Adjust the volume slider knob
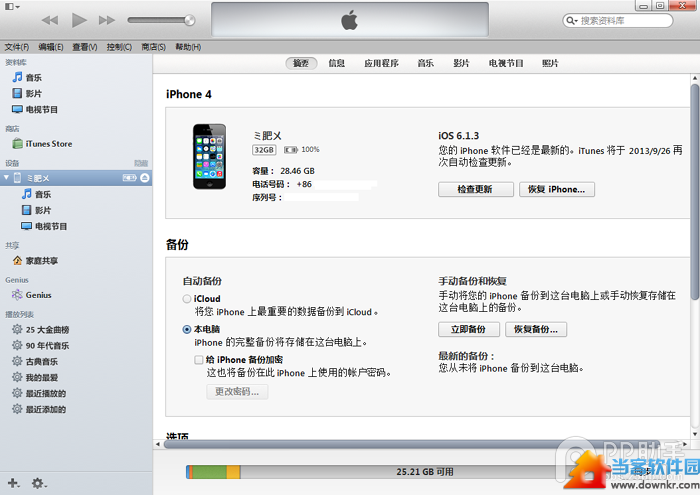 click(x=190, y=20)
